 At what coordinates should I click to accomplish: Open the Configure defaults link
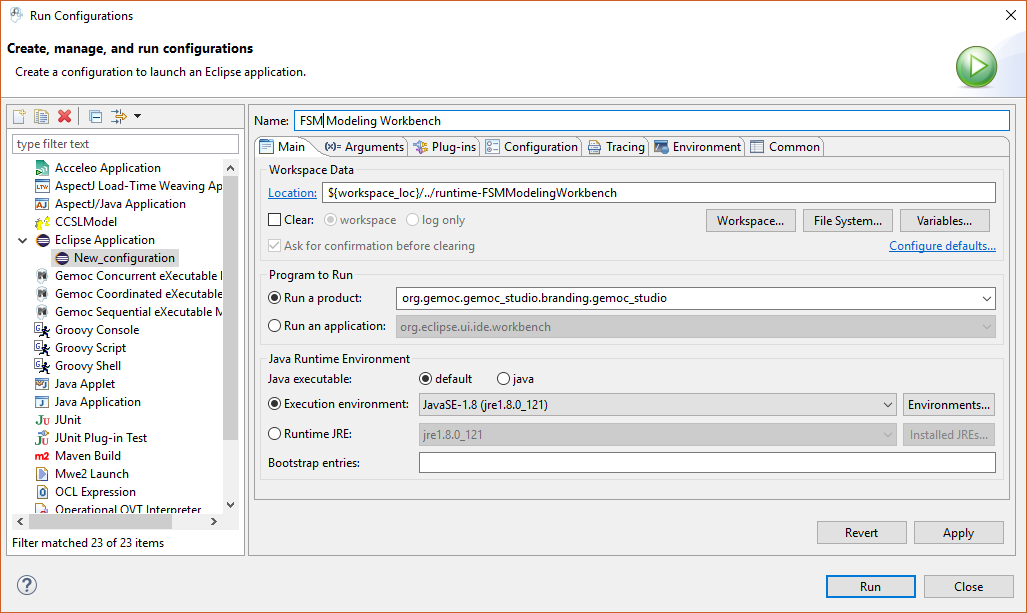click(942, 246)
